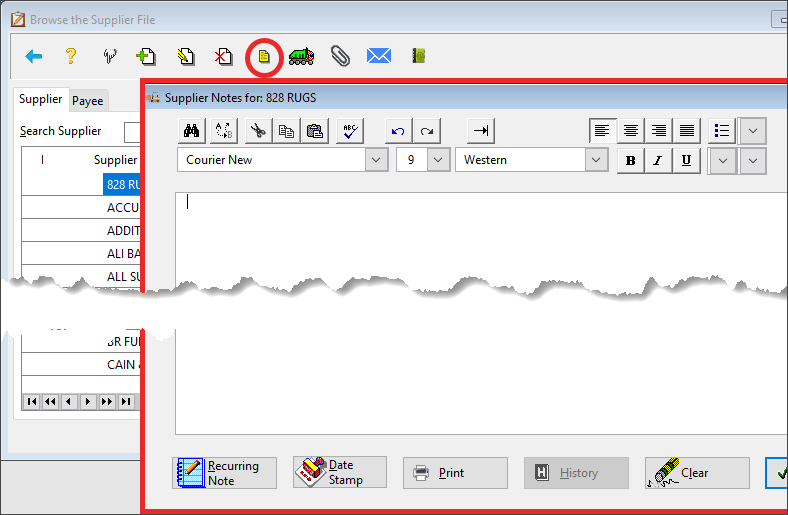The height and width of the screenshot is (515, 788).
Task: Click the copy icon in notes toolbar
Action: (286, 131)
